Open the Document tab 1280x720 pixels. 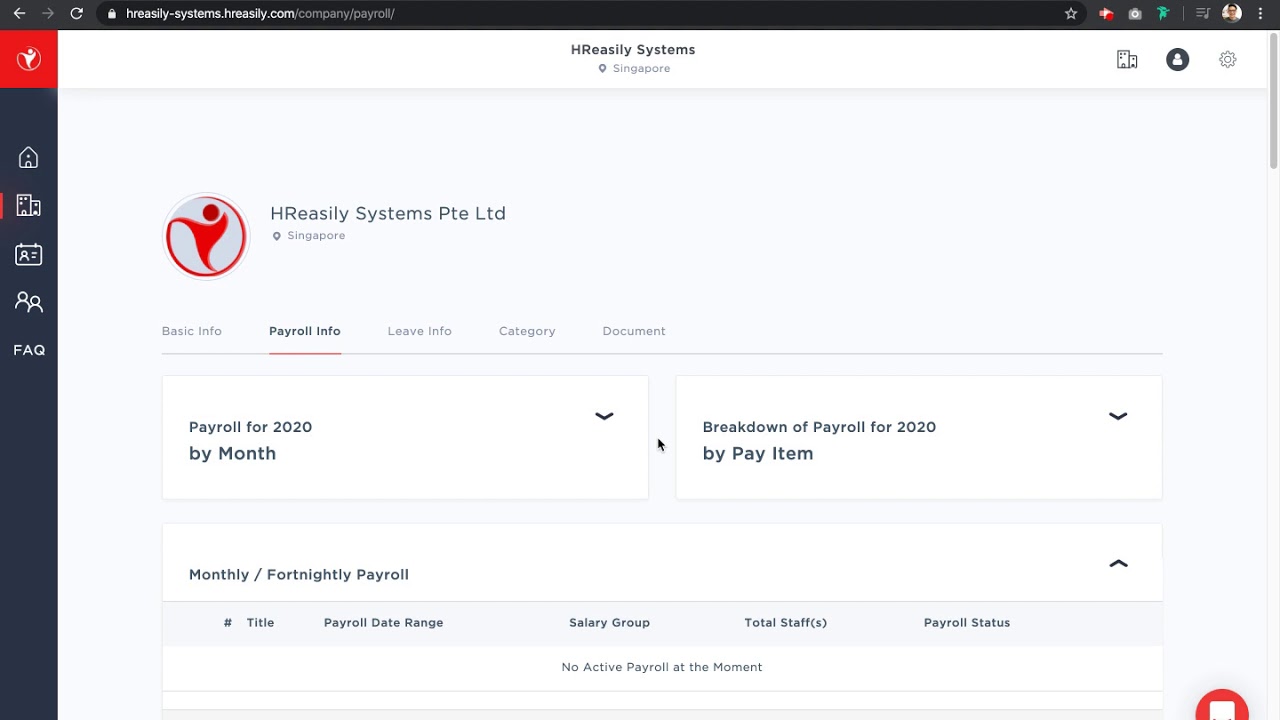[x=634, y=331]
